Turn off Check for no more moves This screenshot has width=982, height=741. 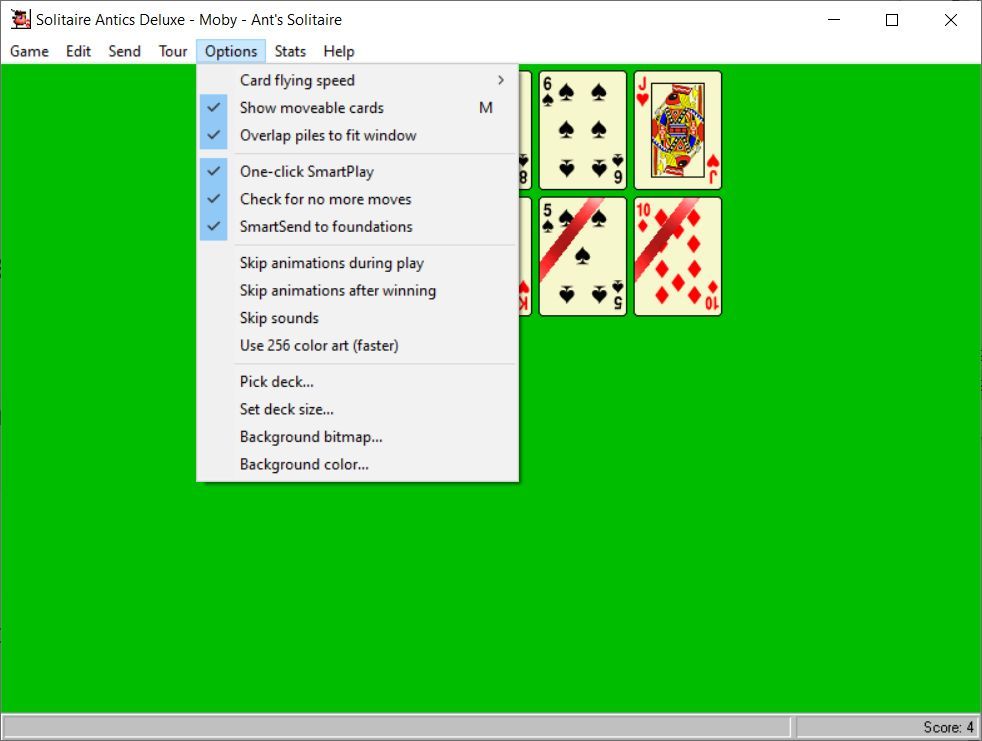(325, 199)
